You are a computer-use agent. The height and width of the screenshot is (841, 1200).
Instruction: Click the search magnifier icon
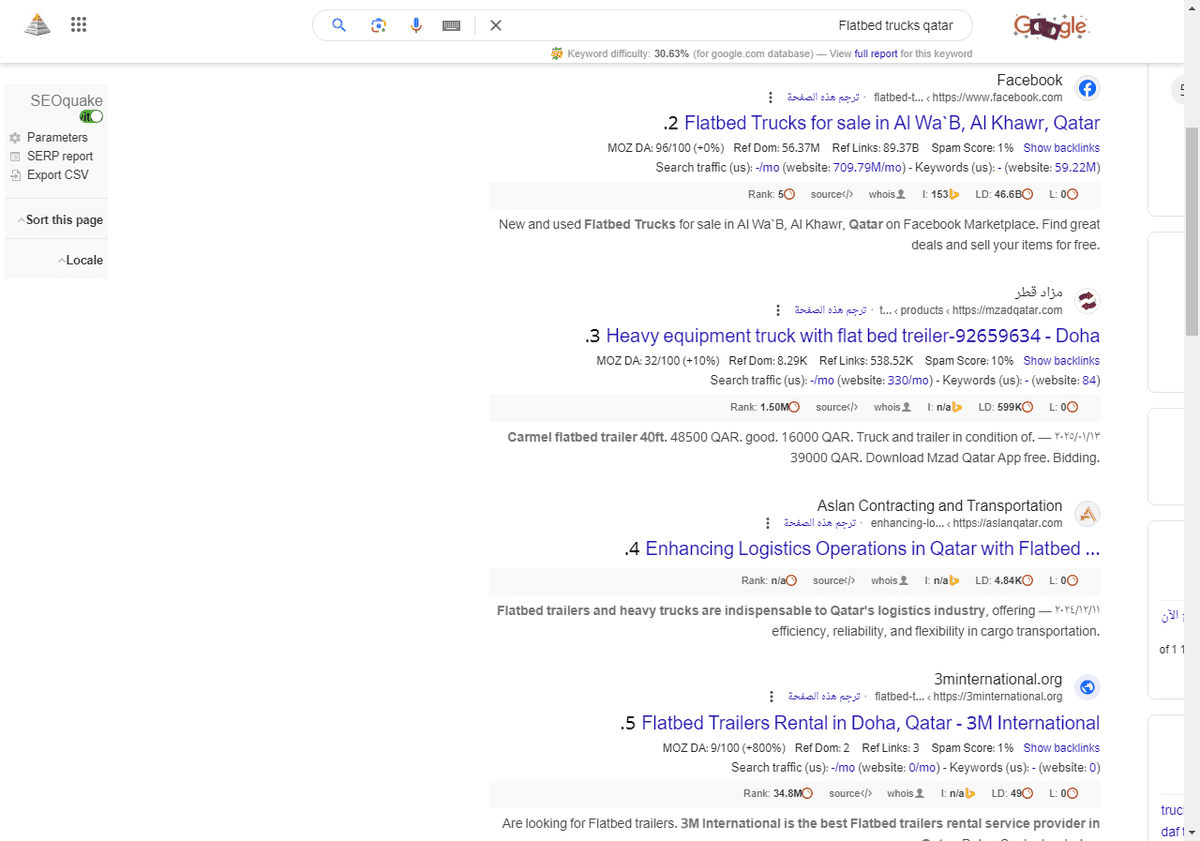point(339,26)
